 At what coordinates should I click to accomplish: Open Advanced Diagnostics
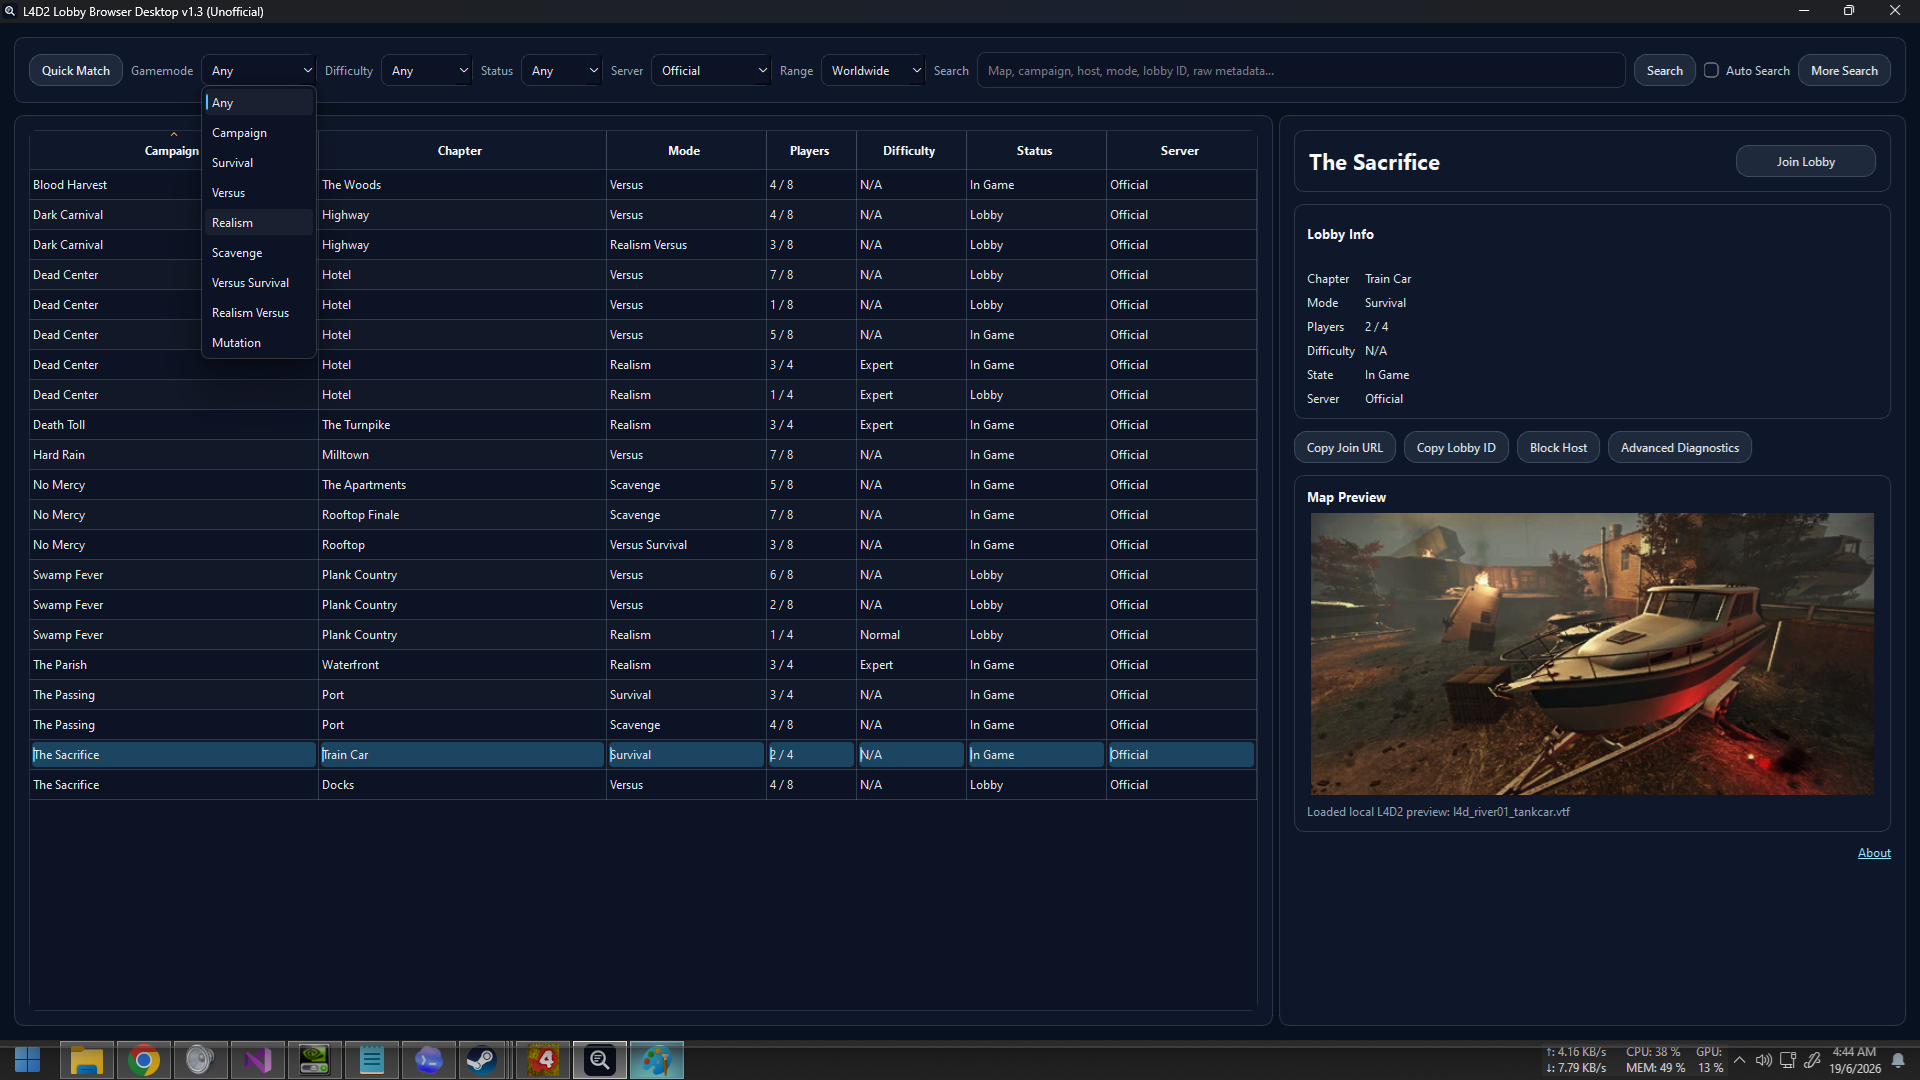point(1680,447)
